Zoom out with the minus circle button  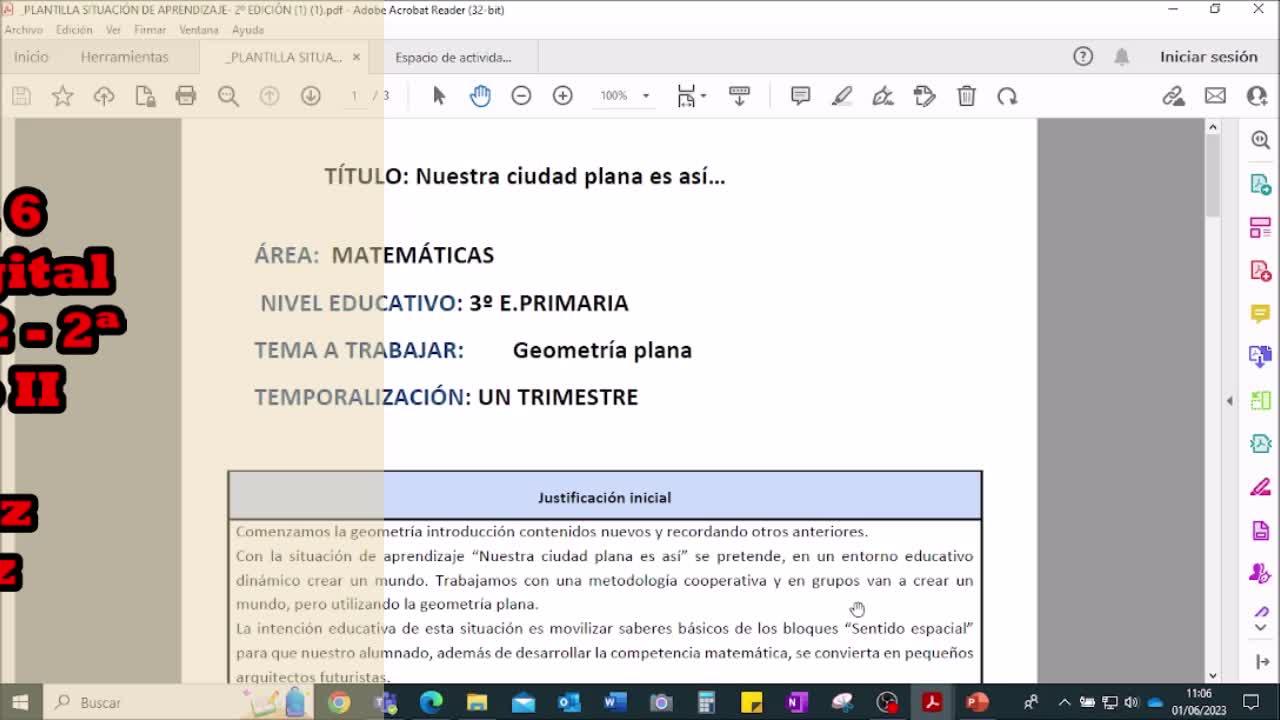[521, 96]
